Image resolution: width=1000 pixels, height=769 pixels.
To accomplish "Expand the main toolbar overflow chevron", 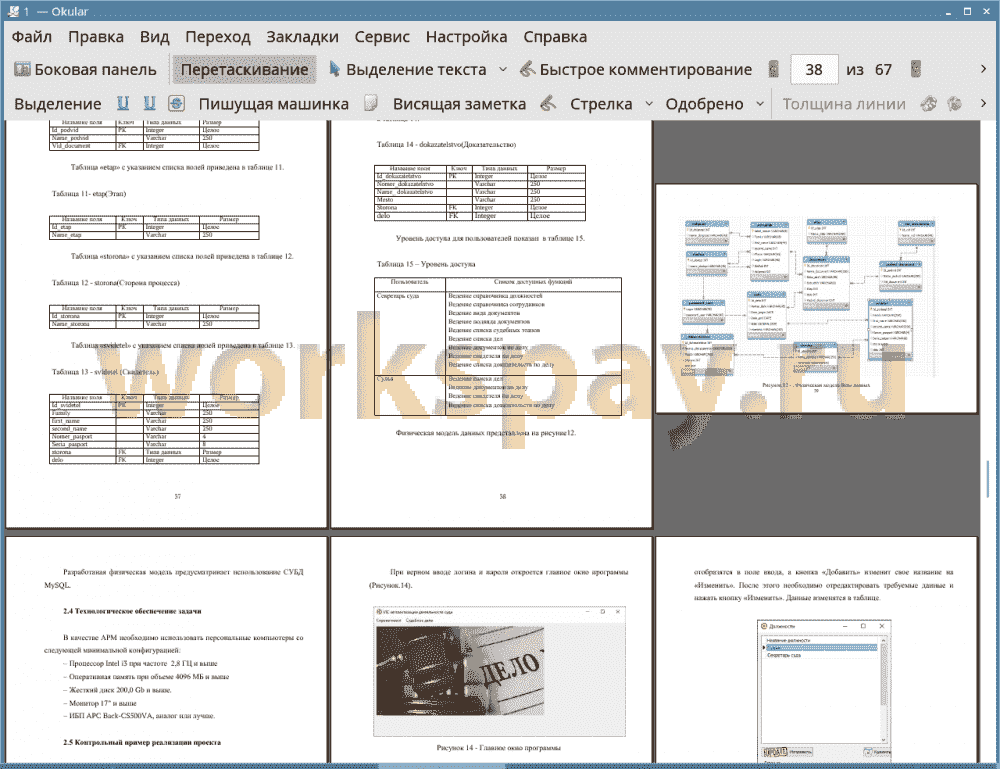I will tap(983, 69).
